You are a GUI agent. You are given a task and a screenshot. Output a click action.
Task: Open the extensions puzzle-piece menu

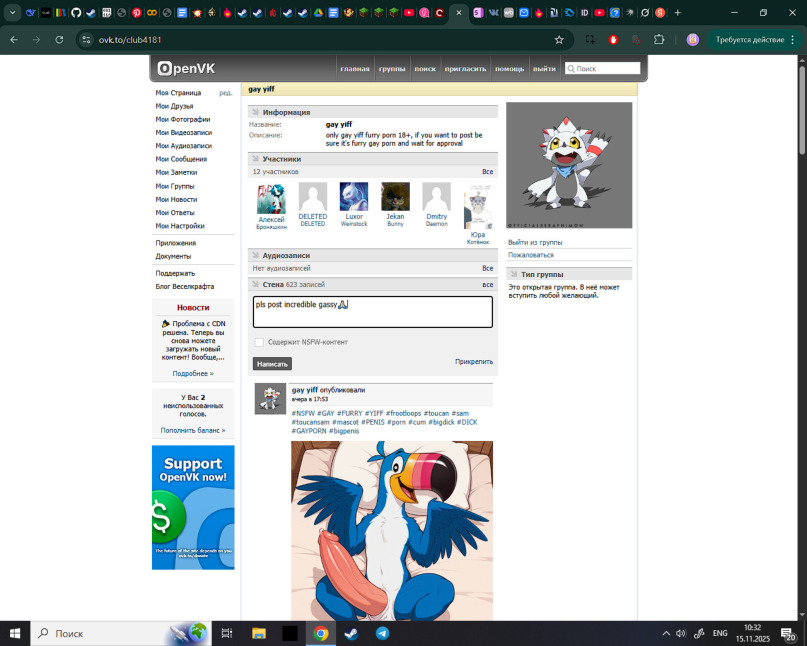(x=659, y=40)
